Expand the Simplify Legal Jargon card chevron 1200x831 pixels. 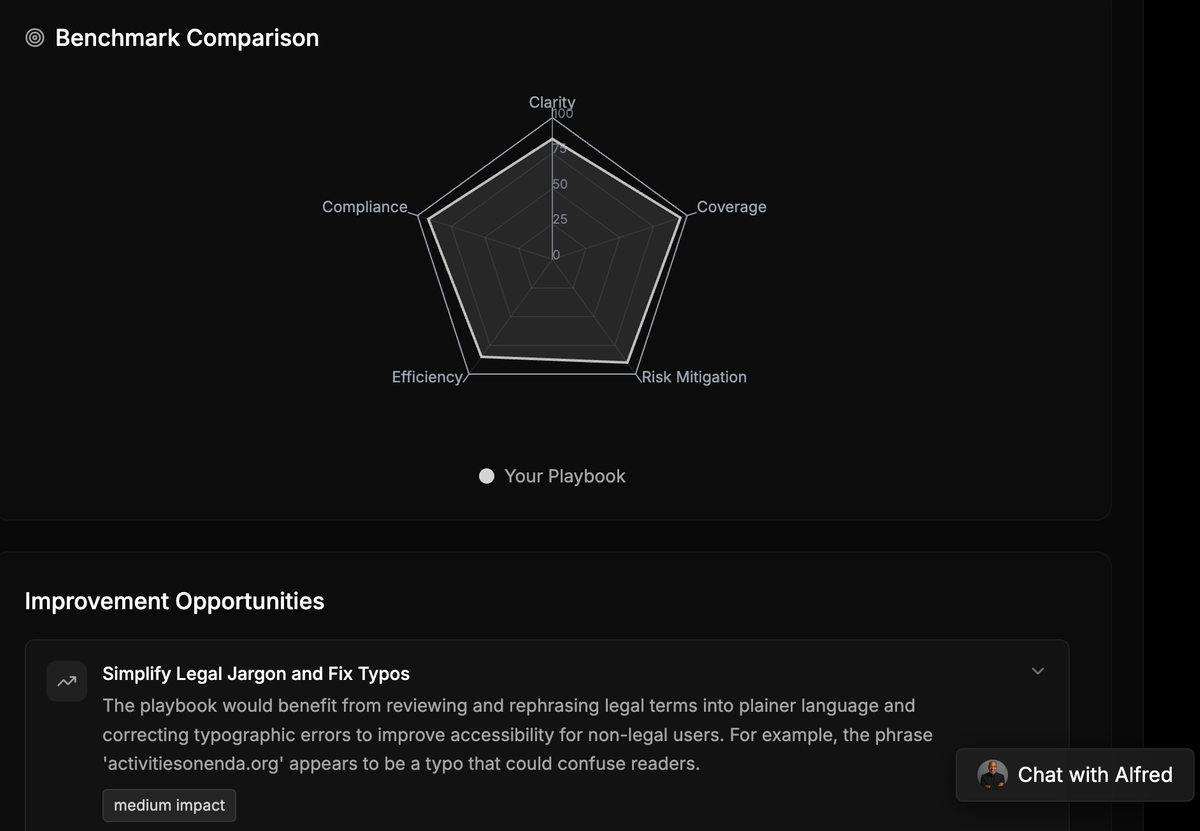pyautogui.click(x=1037, y=671)
